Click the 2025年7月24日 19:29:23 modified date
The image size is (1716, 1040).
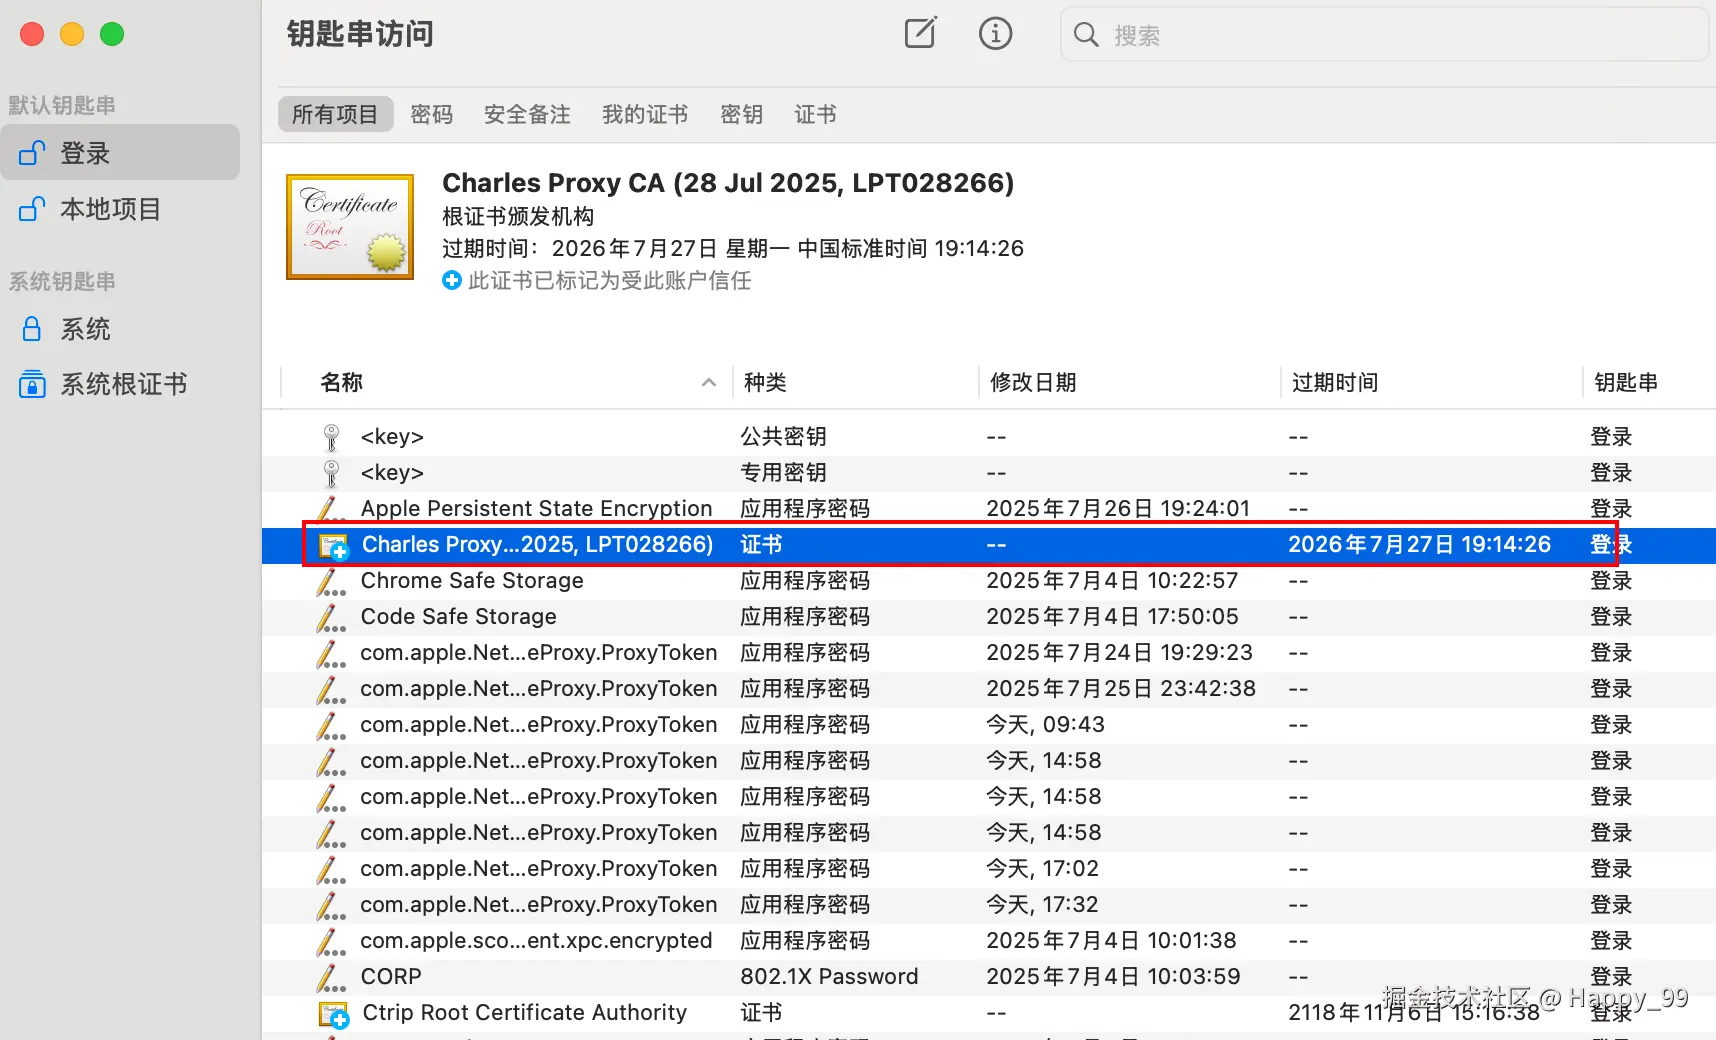(1119, 653)
